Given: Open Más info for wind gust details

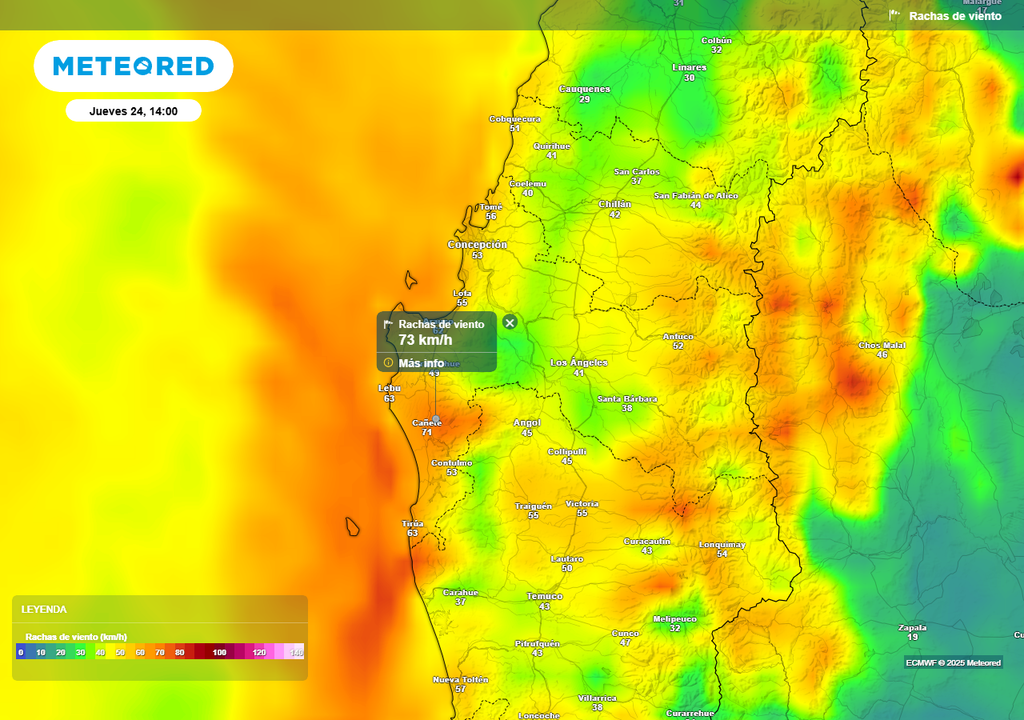Looking at the screenshot, I should [x=420, y=362].
